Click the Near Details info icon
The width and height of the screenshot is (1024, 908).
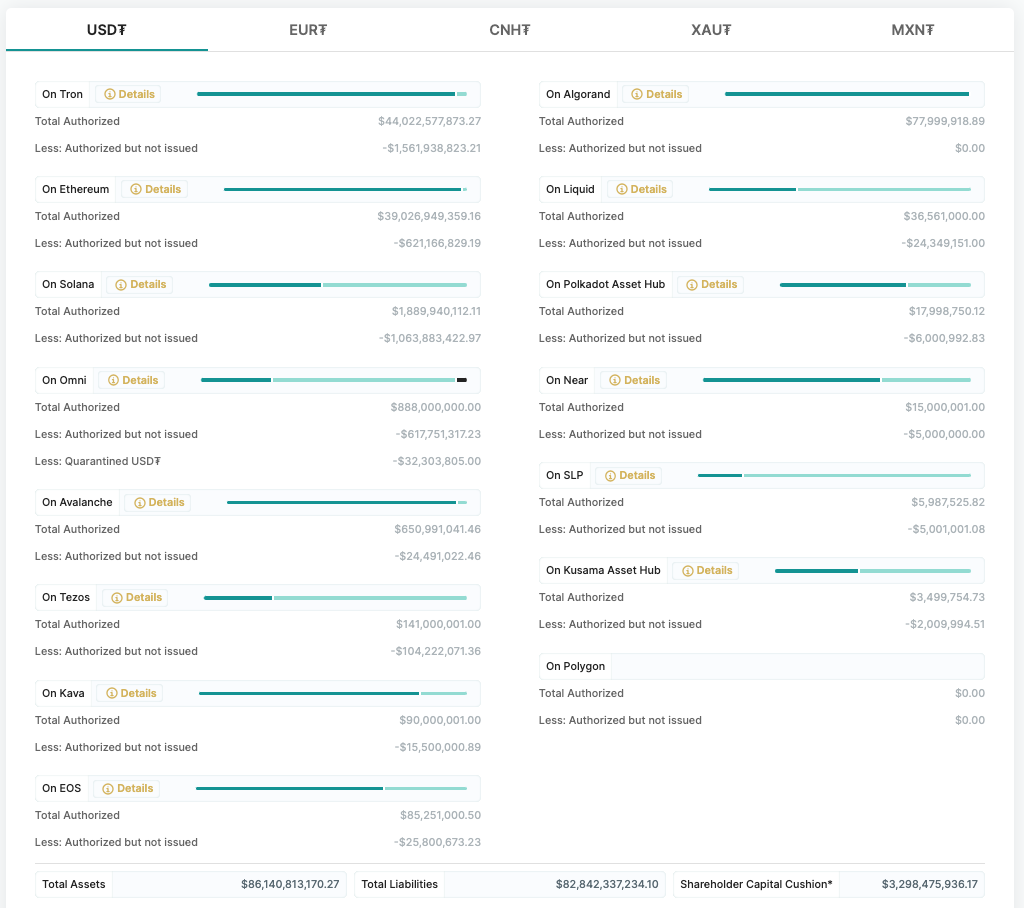pyautogui.click(x=615, y=380)
